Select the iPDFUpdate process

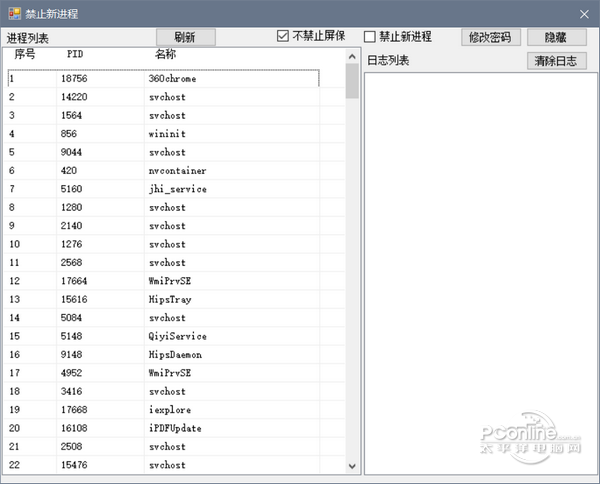(x=163, y=428)
